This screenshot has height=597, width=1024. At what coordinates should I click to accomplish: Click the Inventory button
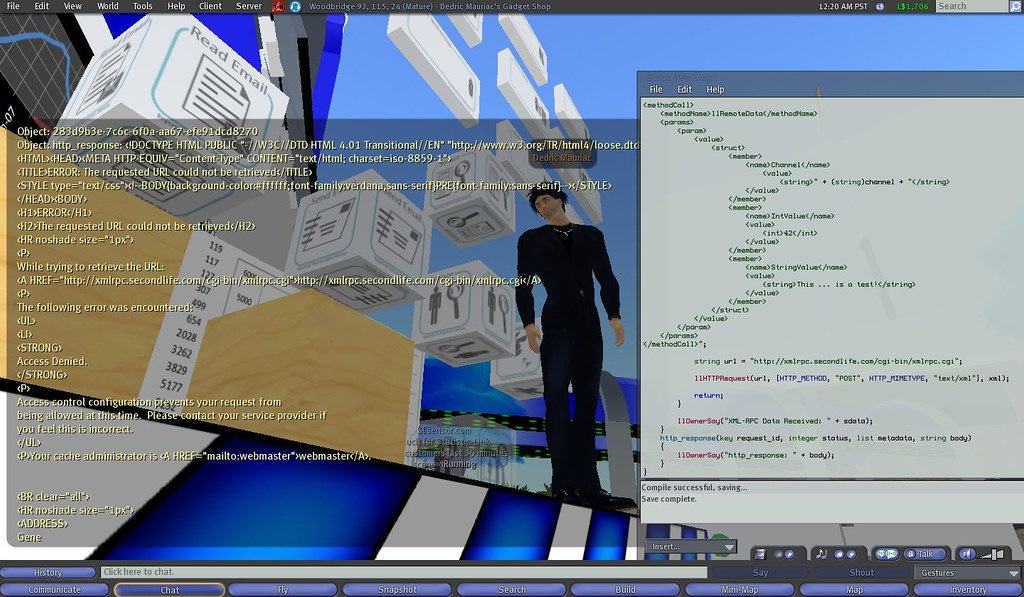(x=967, y=590)
